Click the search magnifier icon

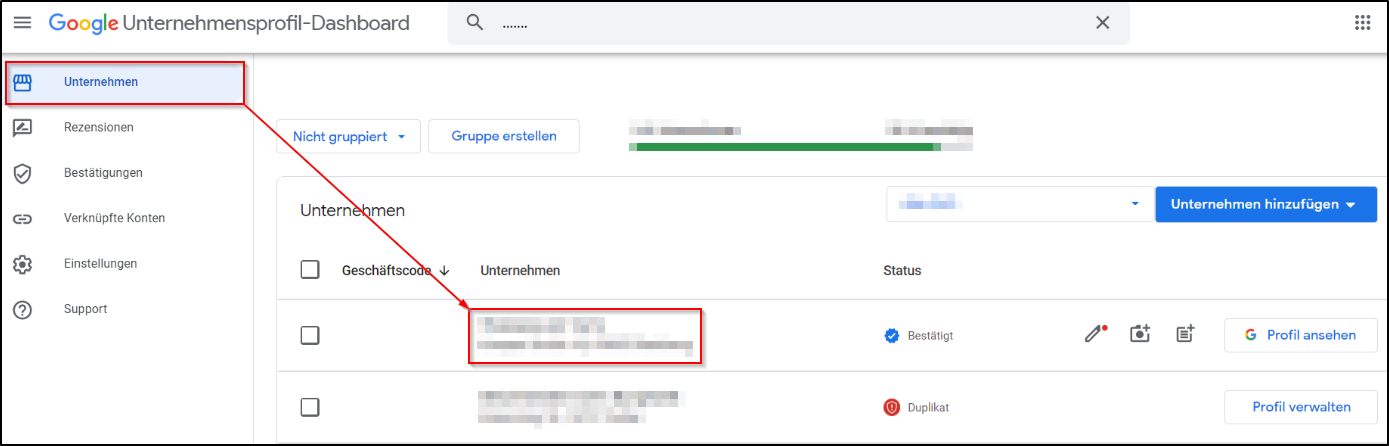475,23
